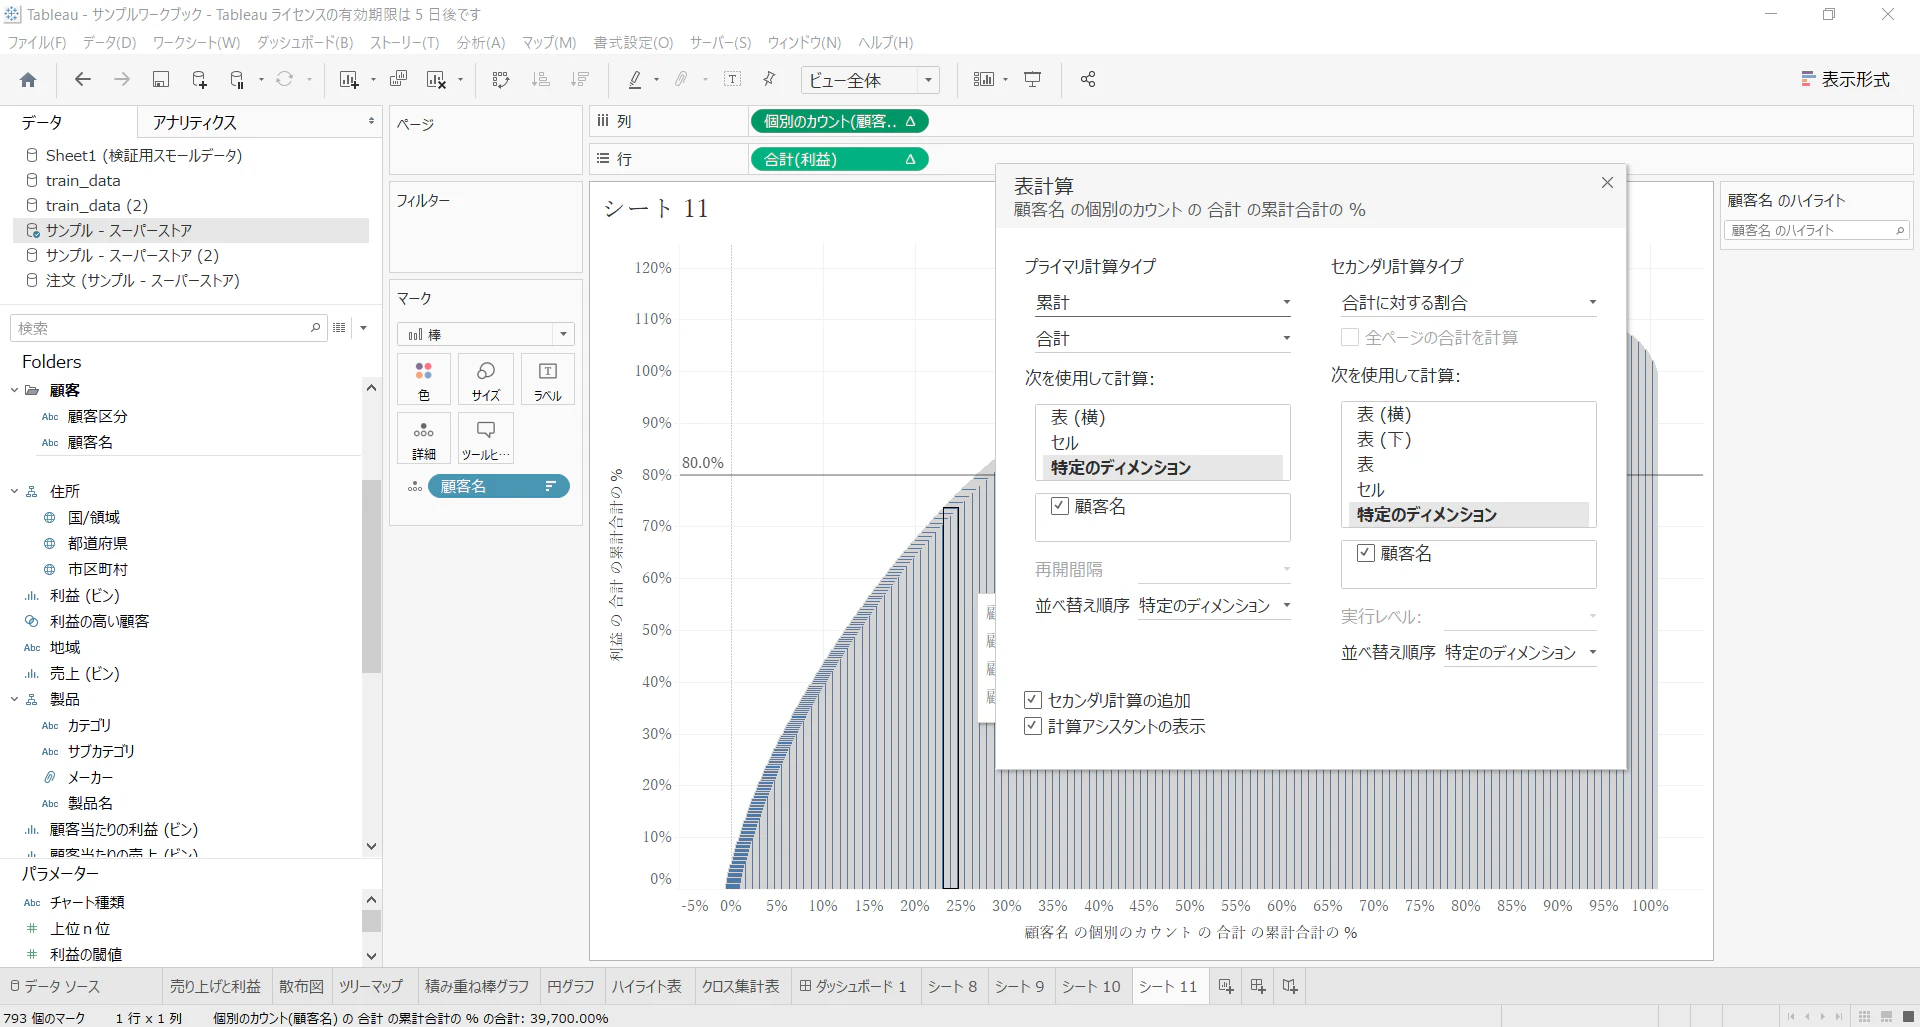Open the 分析(A) menu
The image size is (1920, 1027).
tap(480, 43)
